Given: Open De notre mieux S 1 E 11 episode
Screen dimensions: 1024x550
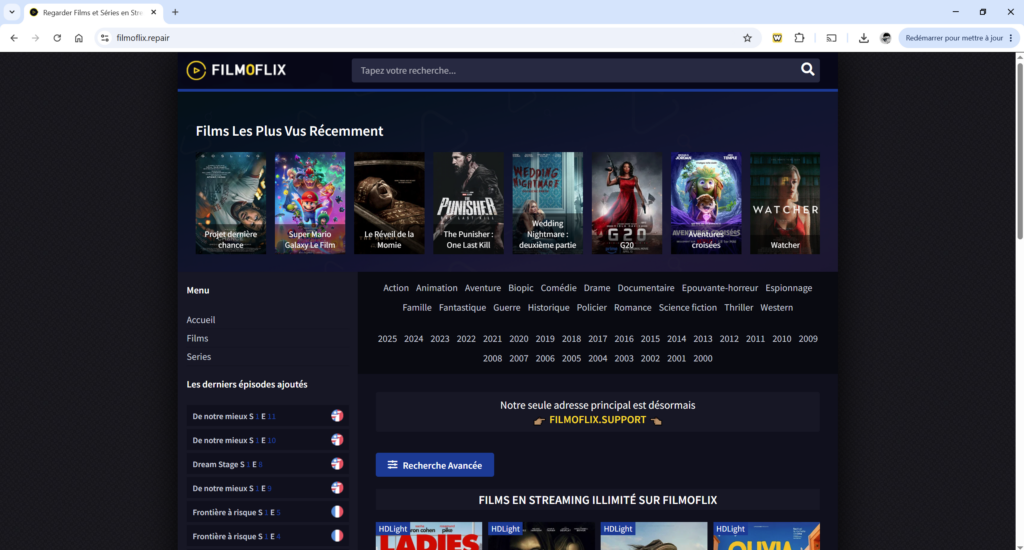Looking at the screenshot, I should click(268, 416).
